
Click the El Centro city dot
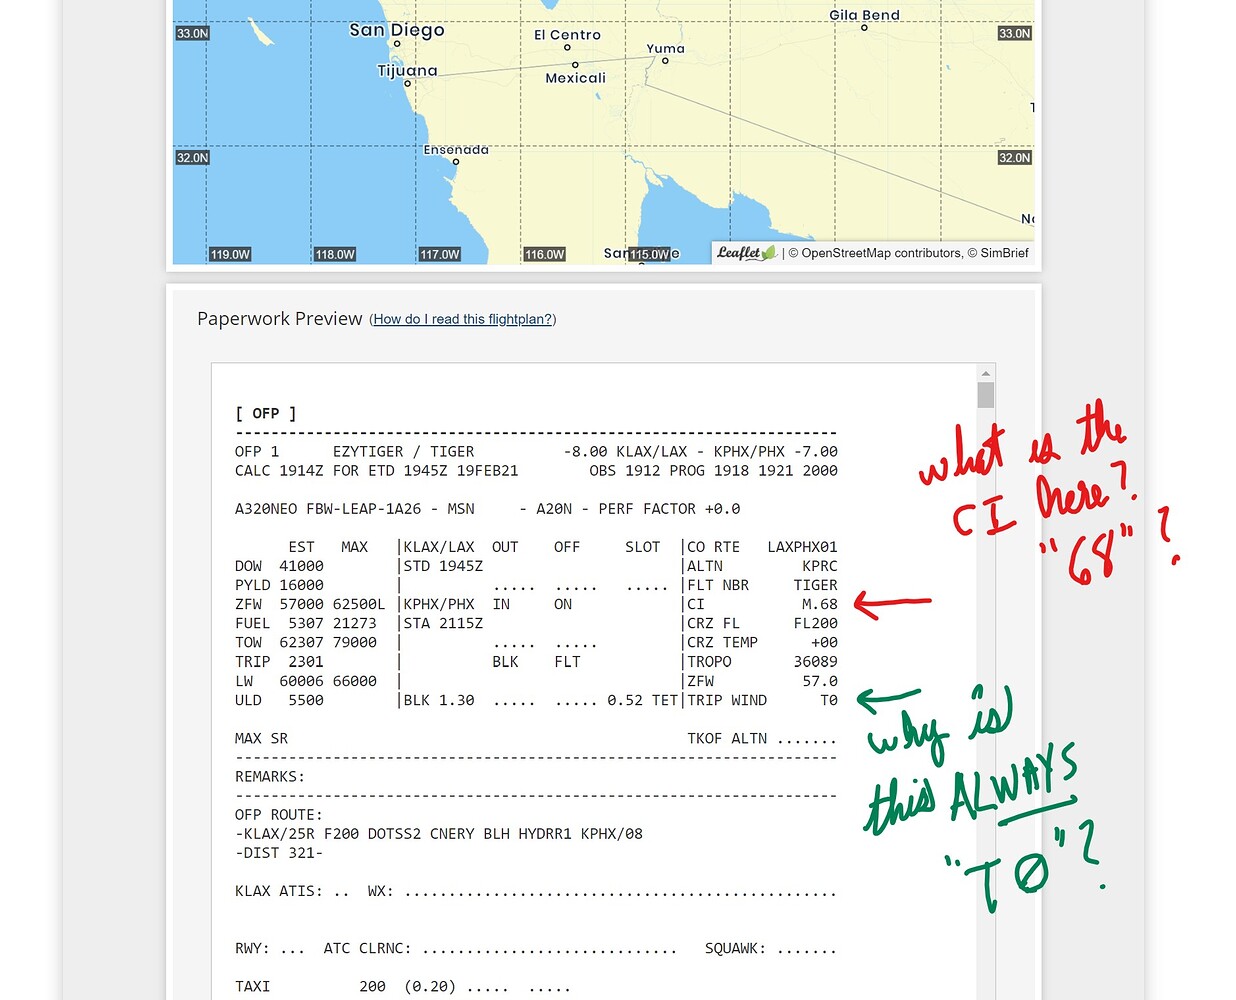click(x=567, y=46)
